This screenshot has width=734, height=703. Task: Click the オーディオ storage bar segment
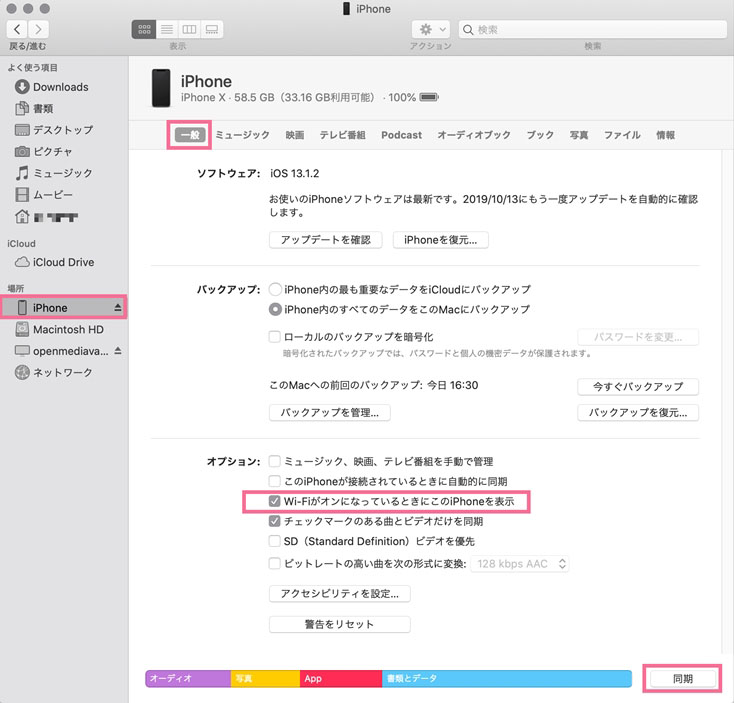(x=188, y=678)
